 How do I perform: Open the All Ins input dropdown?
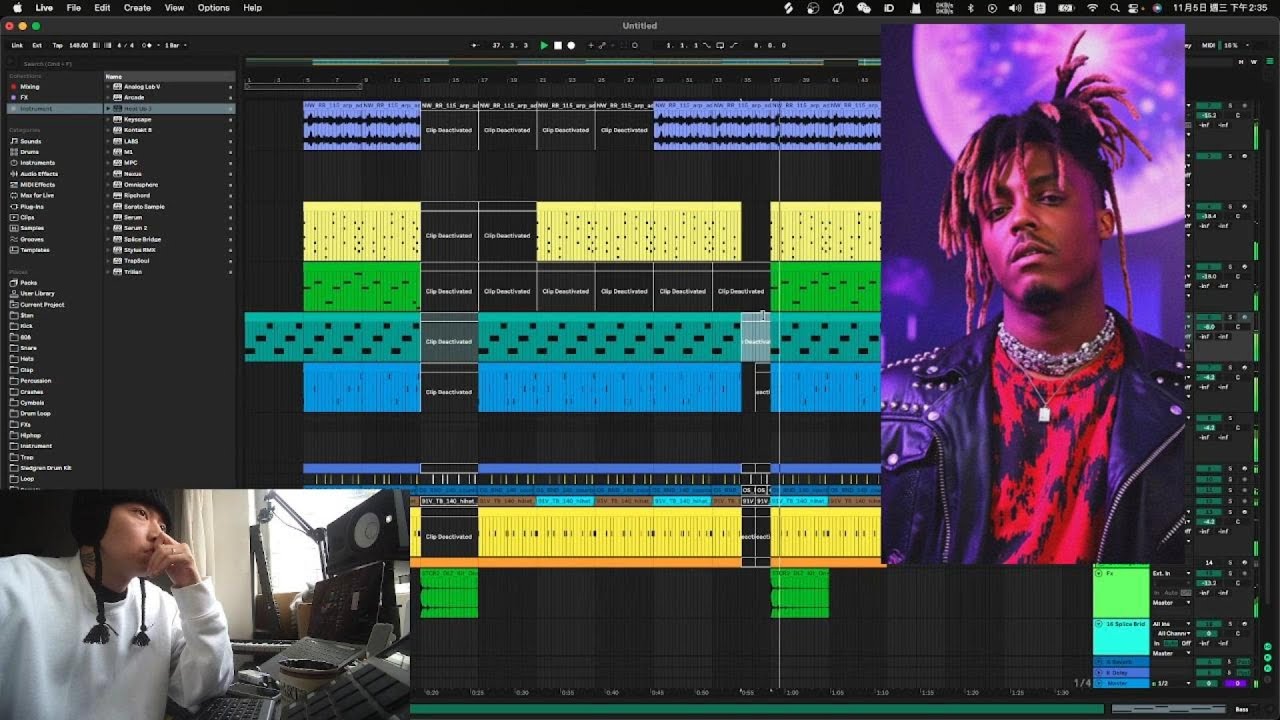tap(1171, 624)
